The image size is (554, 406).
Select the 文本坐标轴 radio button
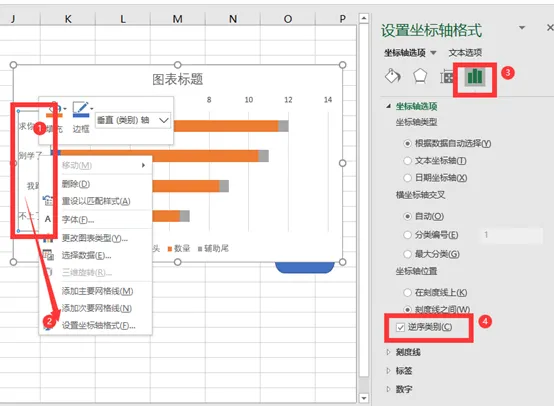click(x=407, y=161)
